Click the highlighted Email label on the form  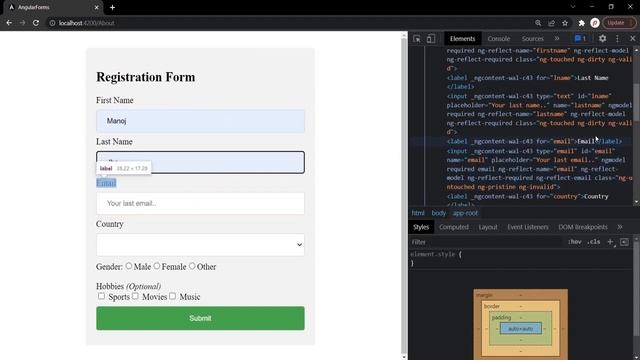pyautogui.click(x=106, y=183)
